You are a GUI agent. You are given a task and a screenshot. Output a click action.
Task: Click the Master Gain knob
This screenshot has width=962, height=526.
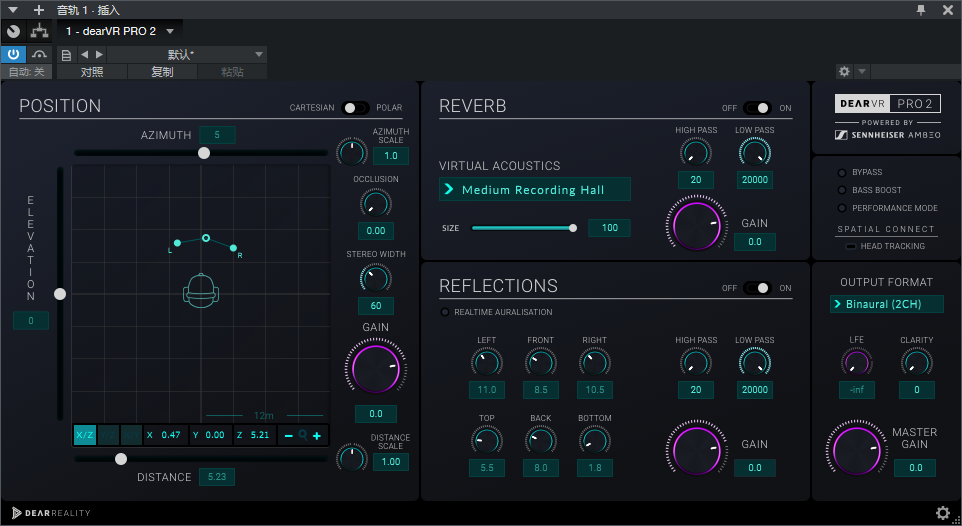[x=856, y=451]
